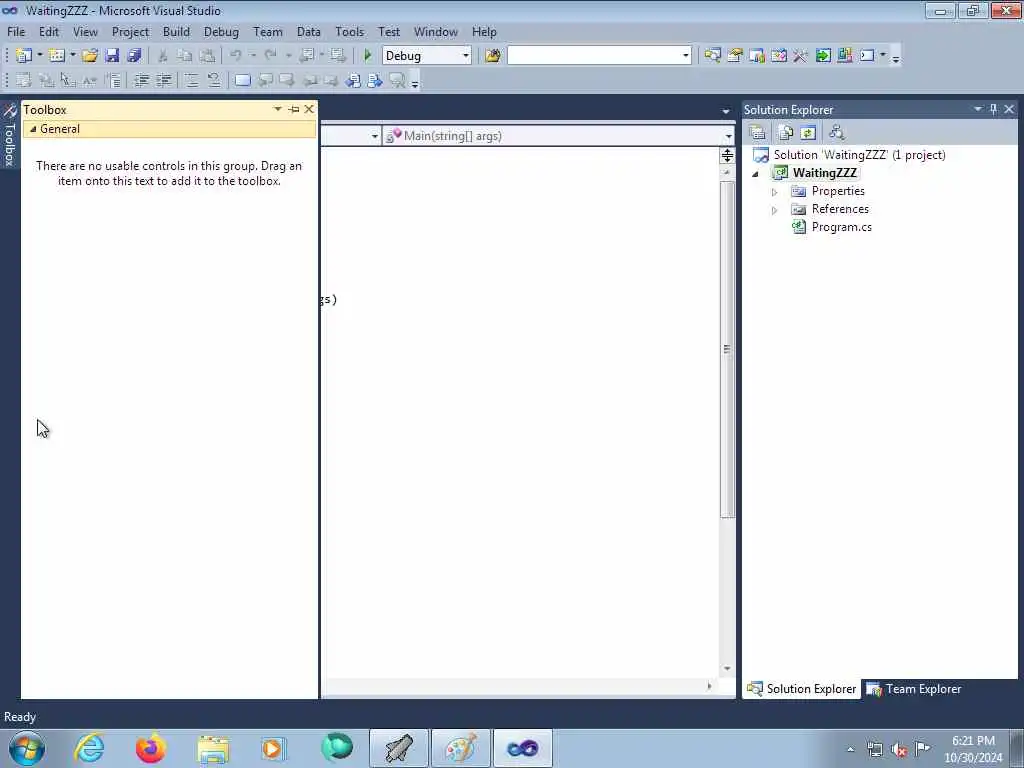Select the Solution Explorer bottom tab
The width and height of the screenshot is (1024, 768).
(x=801, y=689)
